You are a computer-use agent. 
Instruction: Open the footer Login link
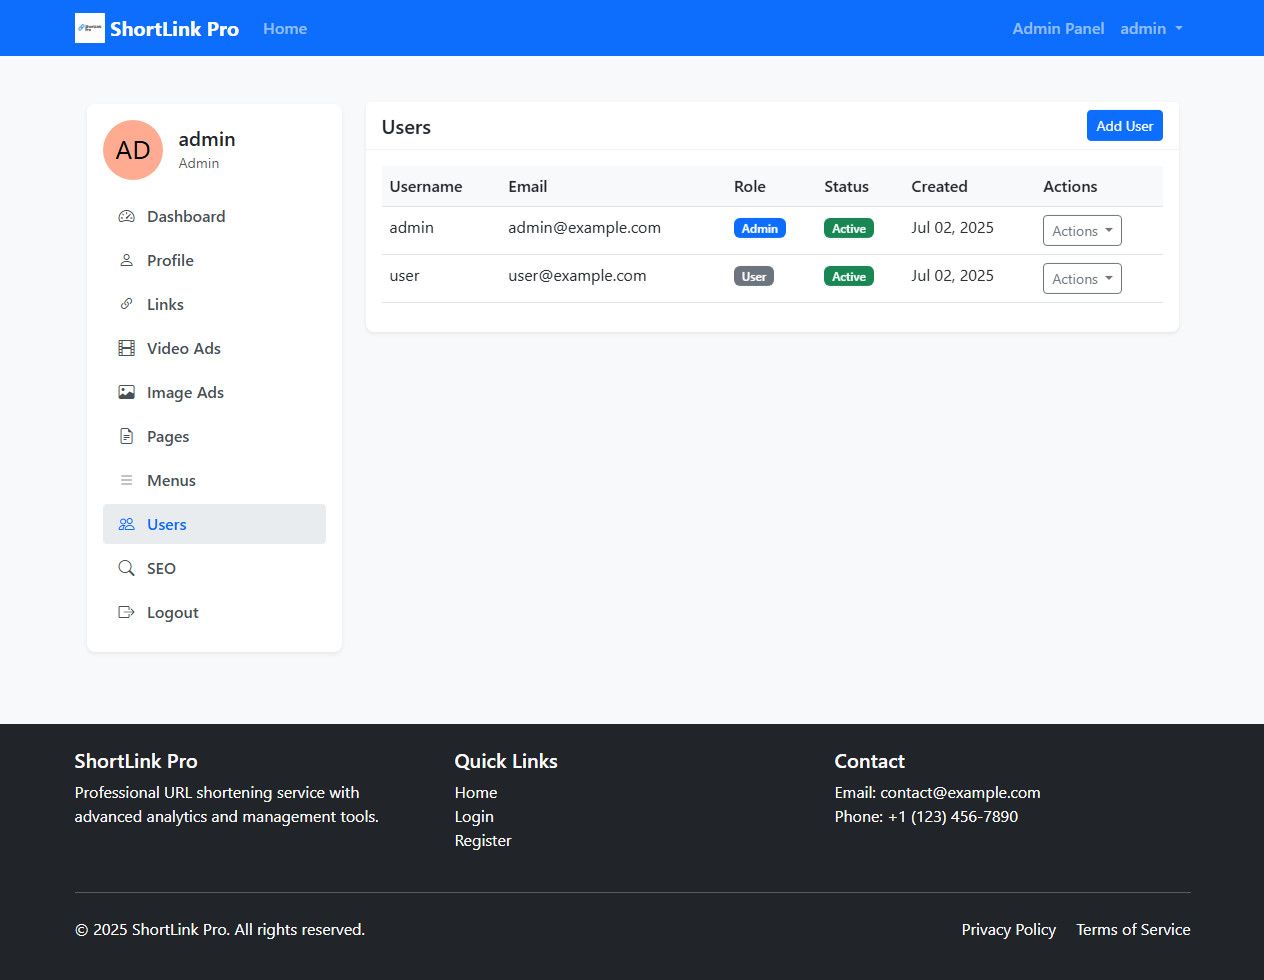pyautogui.click(x=474, y=816)
